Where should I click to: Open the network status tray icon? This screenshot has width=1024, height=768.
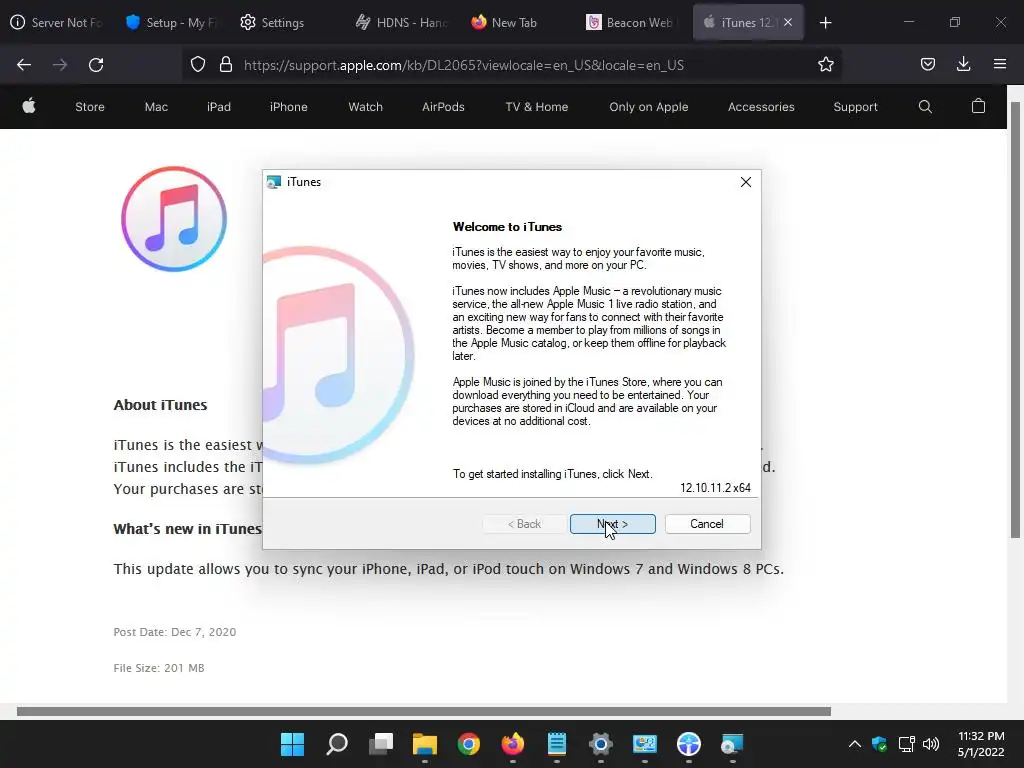tap(906, 744)
